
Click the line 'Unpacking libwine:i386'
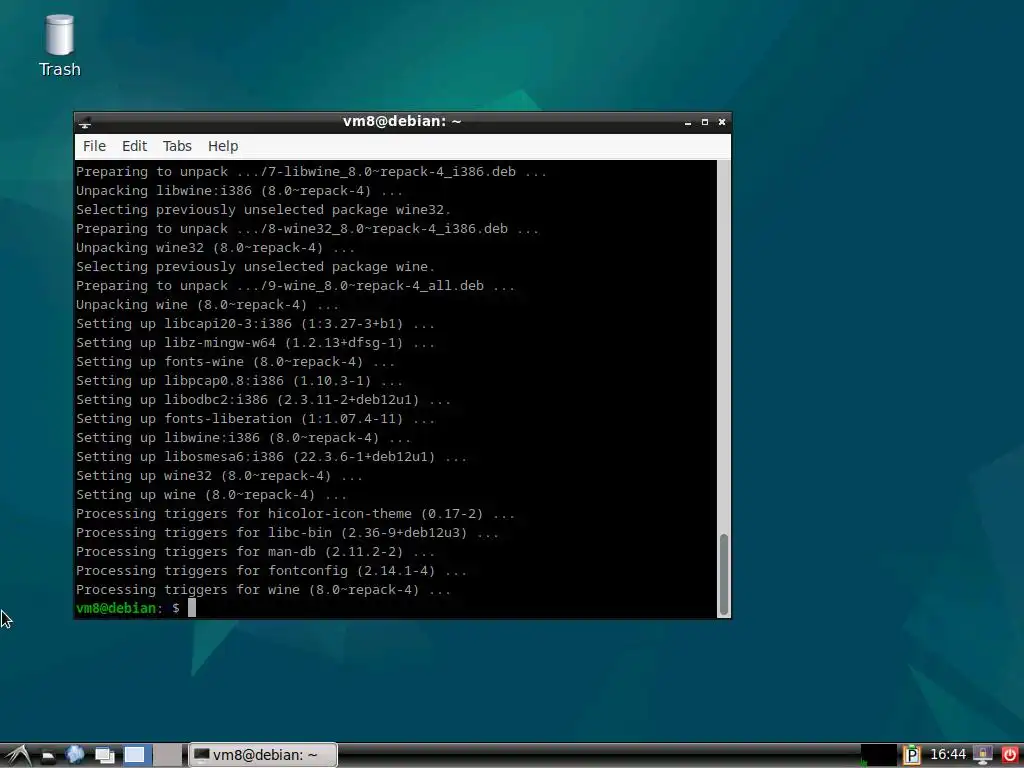(240, 191)
